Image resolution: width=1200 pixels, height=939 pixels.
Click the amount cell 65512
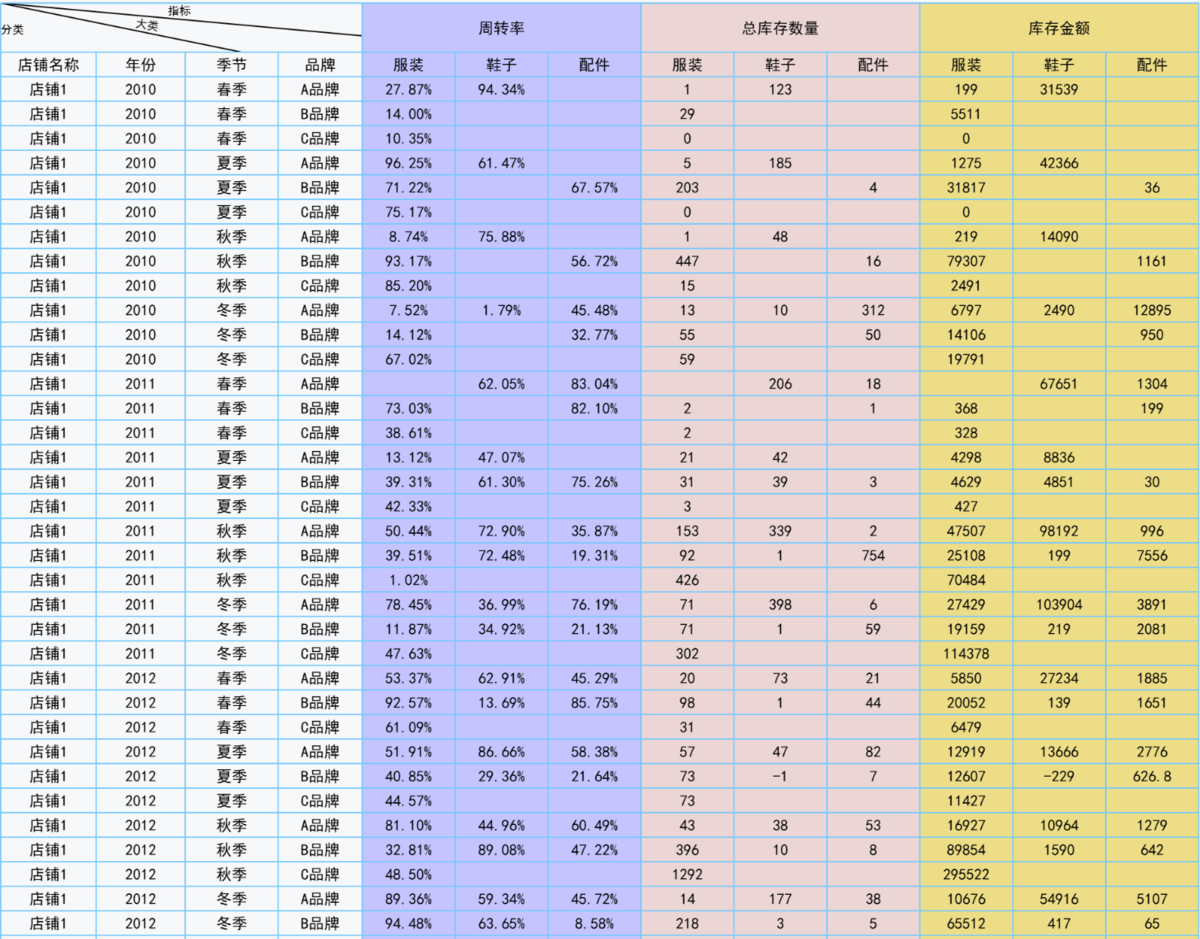point(966,923)
